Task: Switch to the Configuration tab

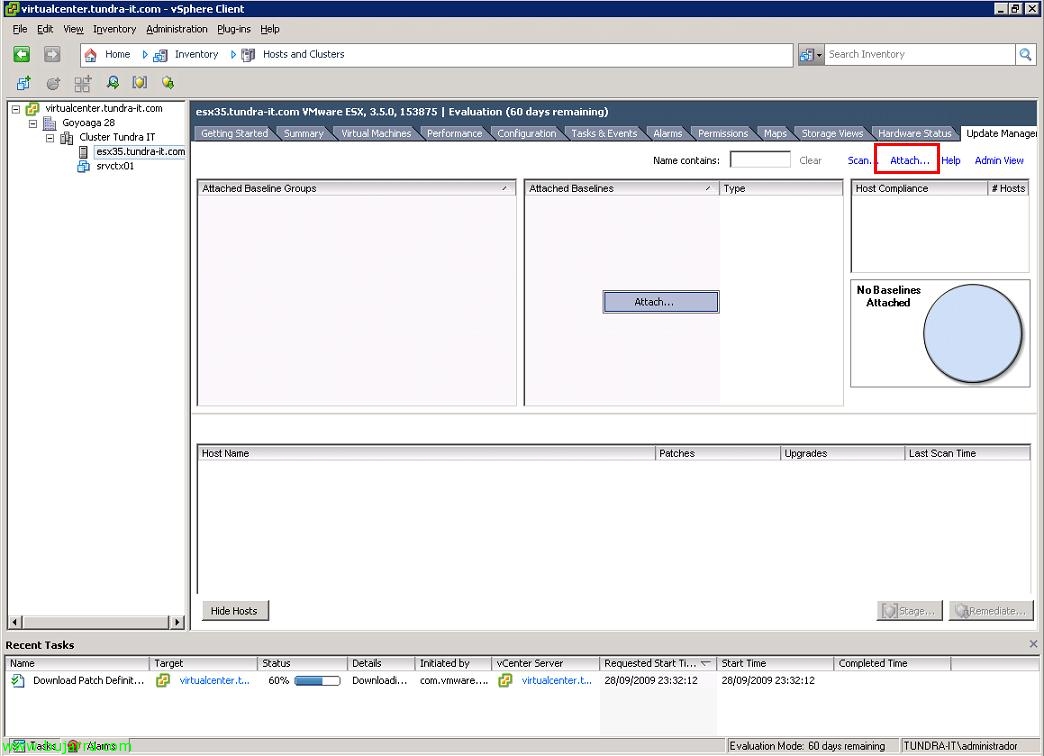Action: (x=527, y=134)
